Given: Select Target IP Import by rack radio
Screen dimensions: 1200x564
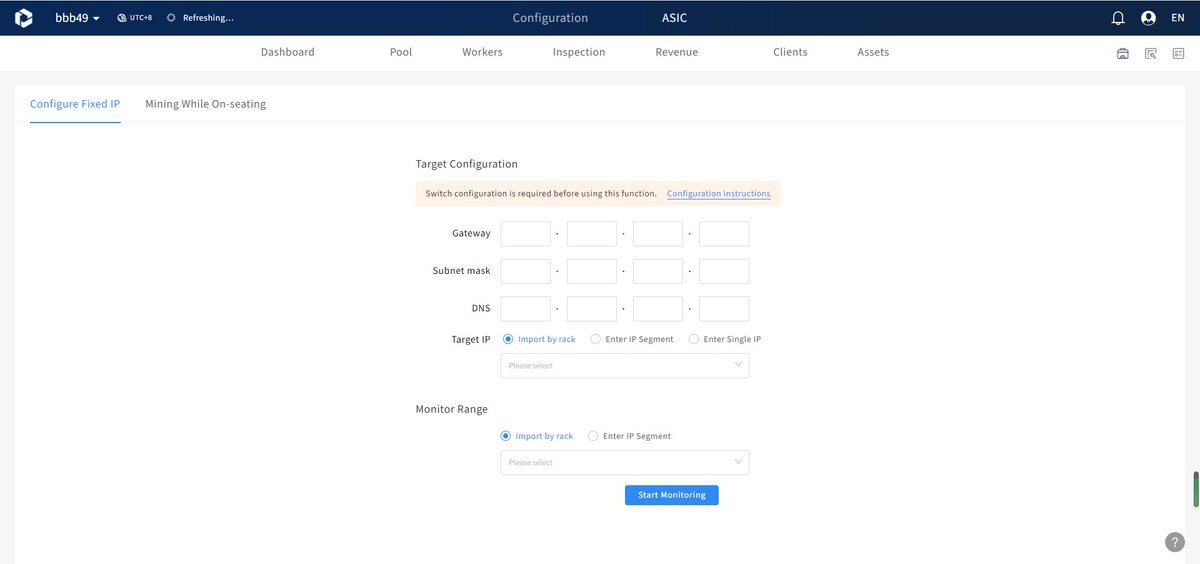Looking at the screenshot, I should click(508, 339).
